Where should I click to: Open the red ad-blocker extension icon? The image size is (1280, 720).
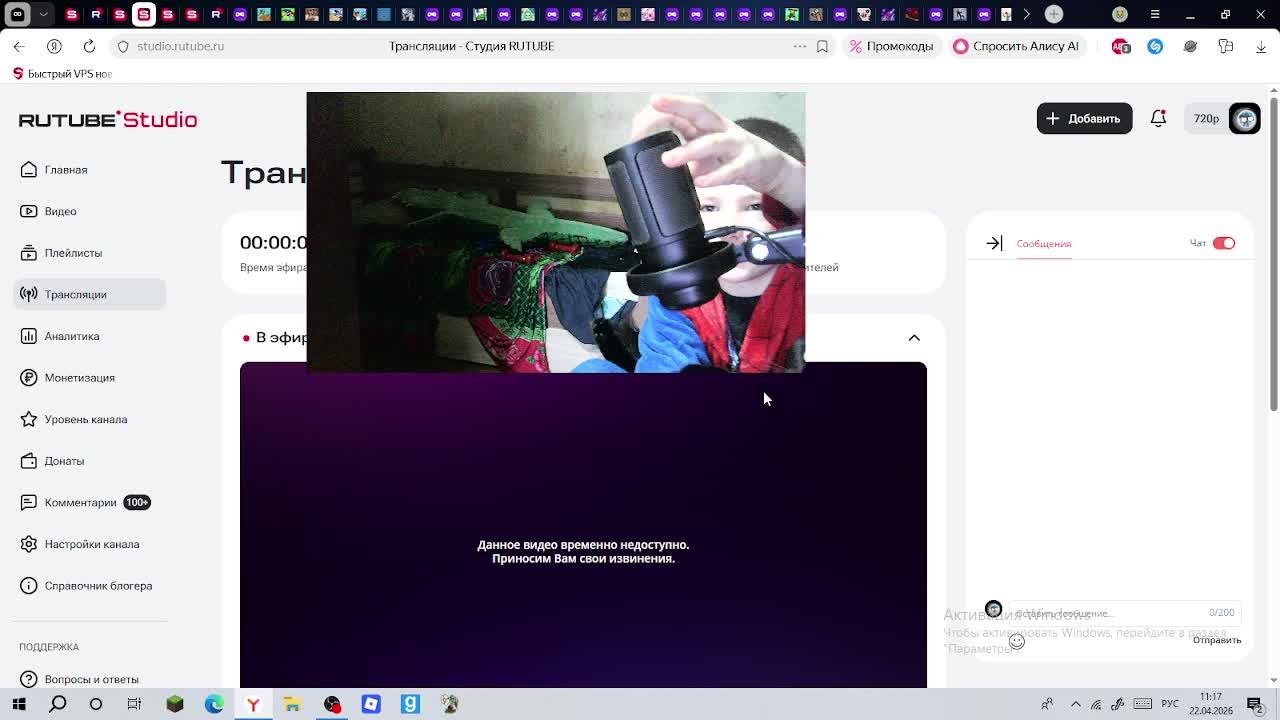[x=1121, y=46]
